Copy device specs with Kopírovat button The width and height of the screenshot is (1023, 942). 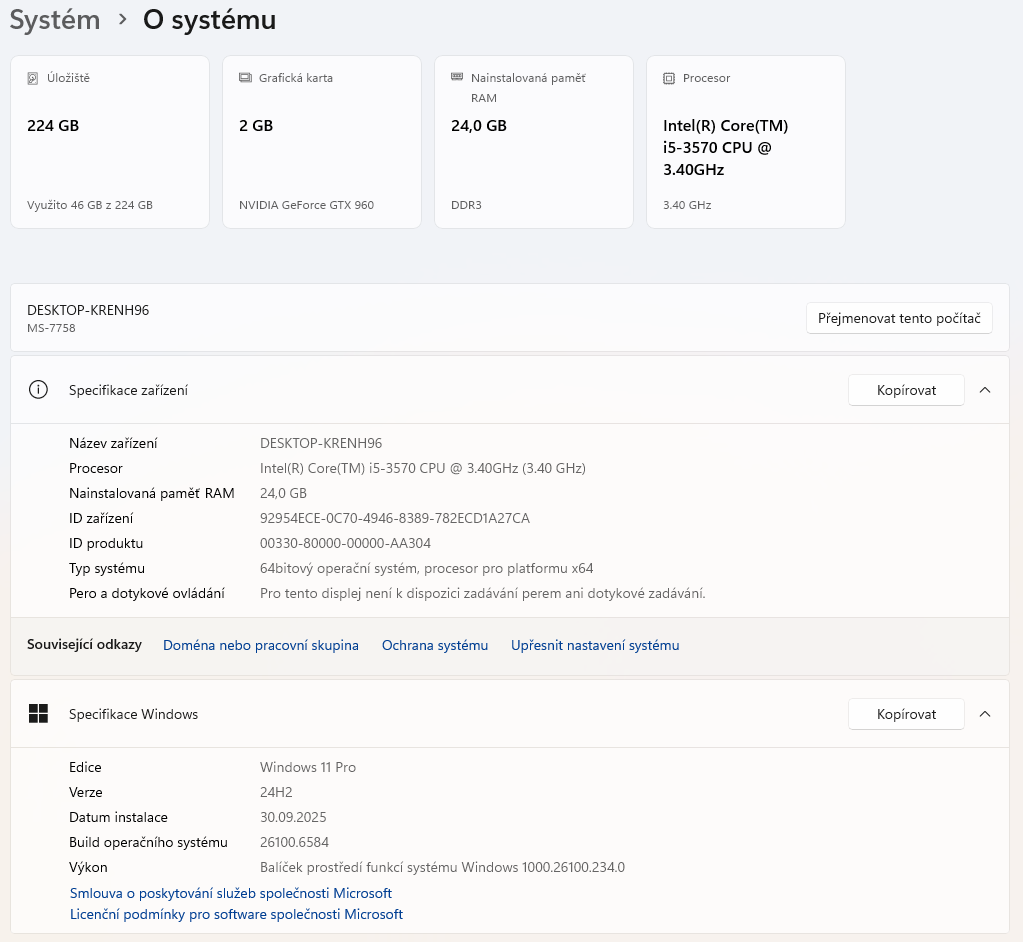click(x=906, y=390)
